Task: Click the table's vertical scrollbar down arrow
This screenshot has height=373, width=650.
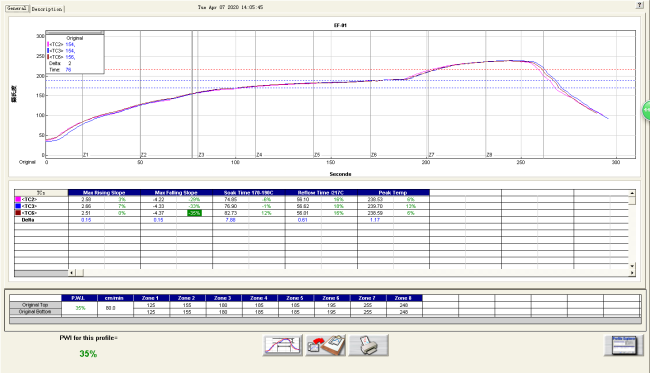Action: tap(632, 266)
